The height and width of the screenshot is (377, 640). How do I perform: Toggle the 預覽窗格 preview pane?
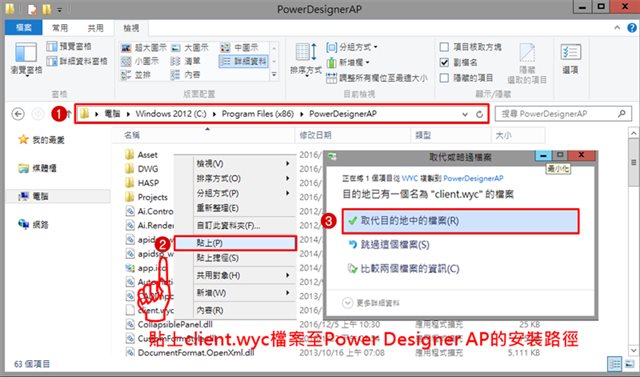[x=69, y=46]
